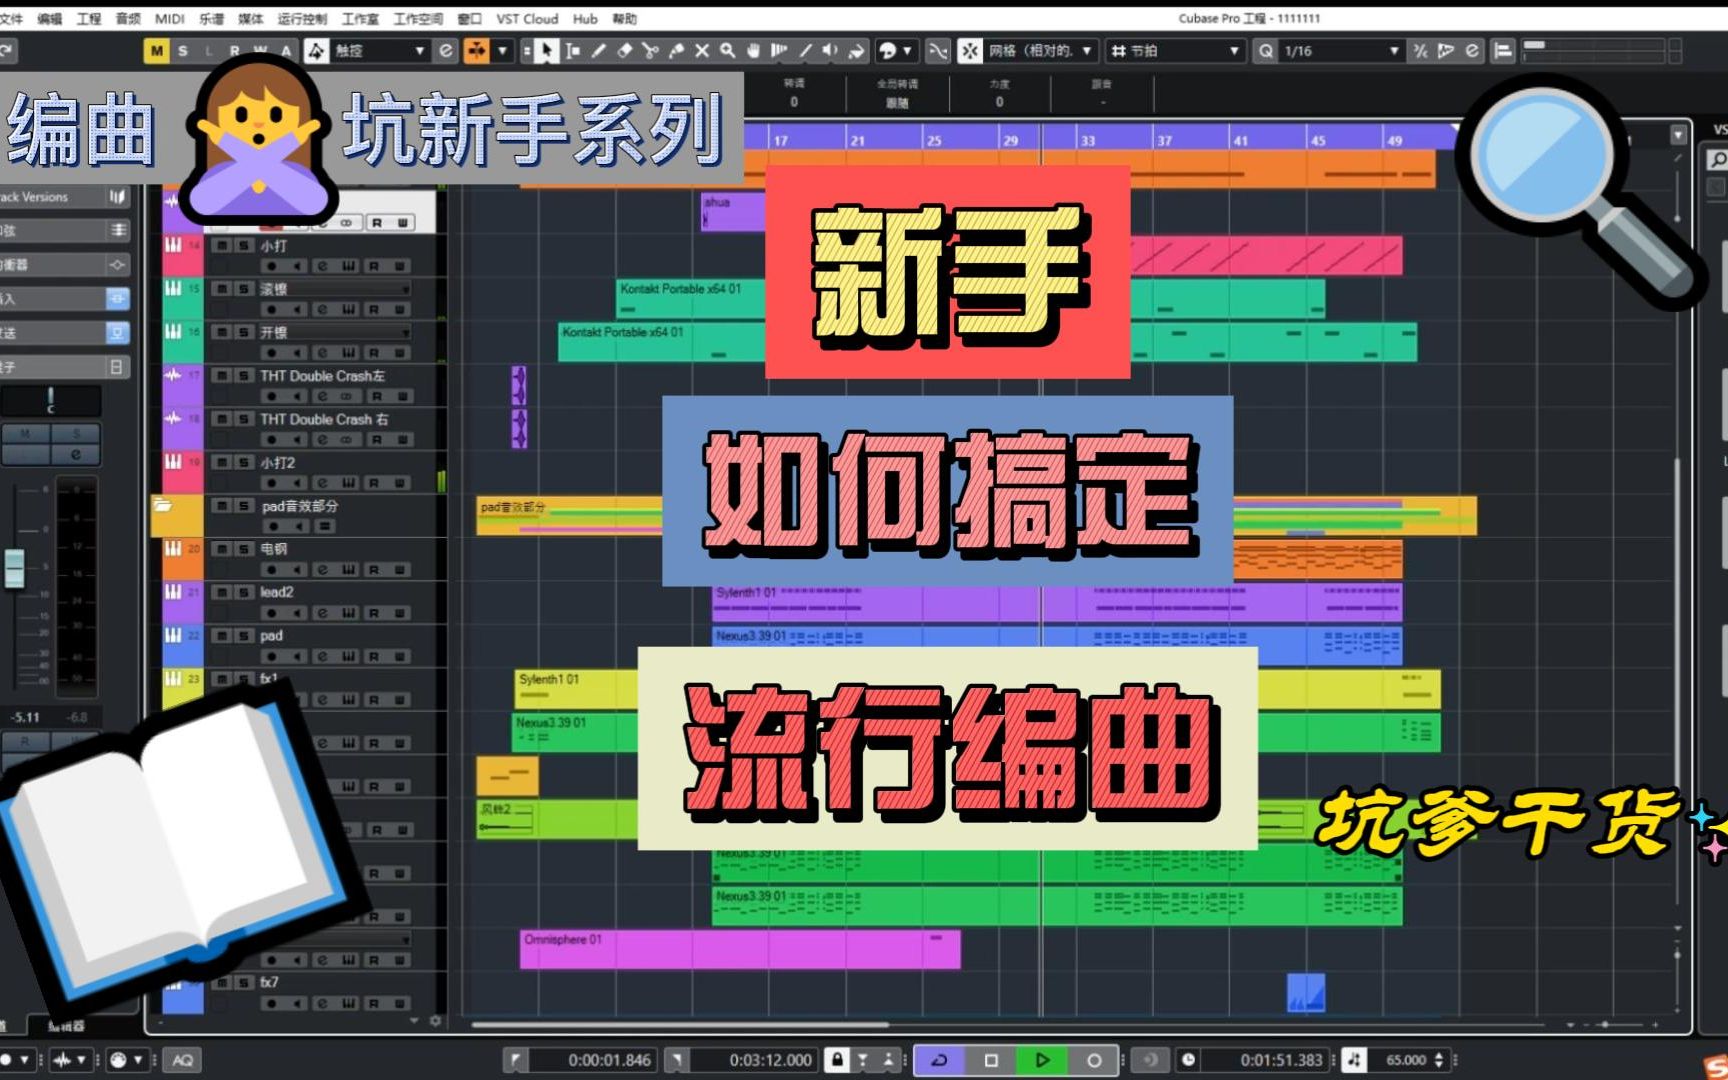Click the Stop transport button
1728x1080 pixels.
click(991, 1060)
